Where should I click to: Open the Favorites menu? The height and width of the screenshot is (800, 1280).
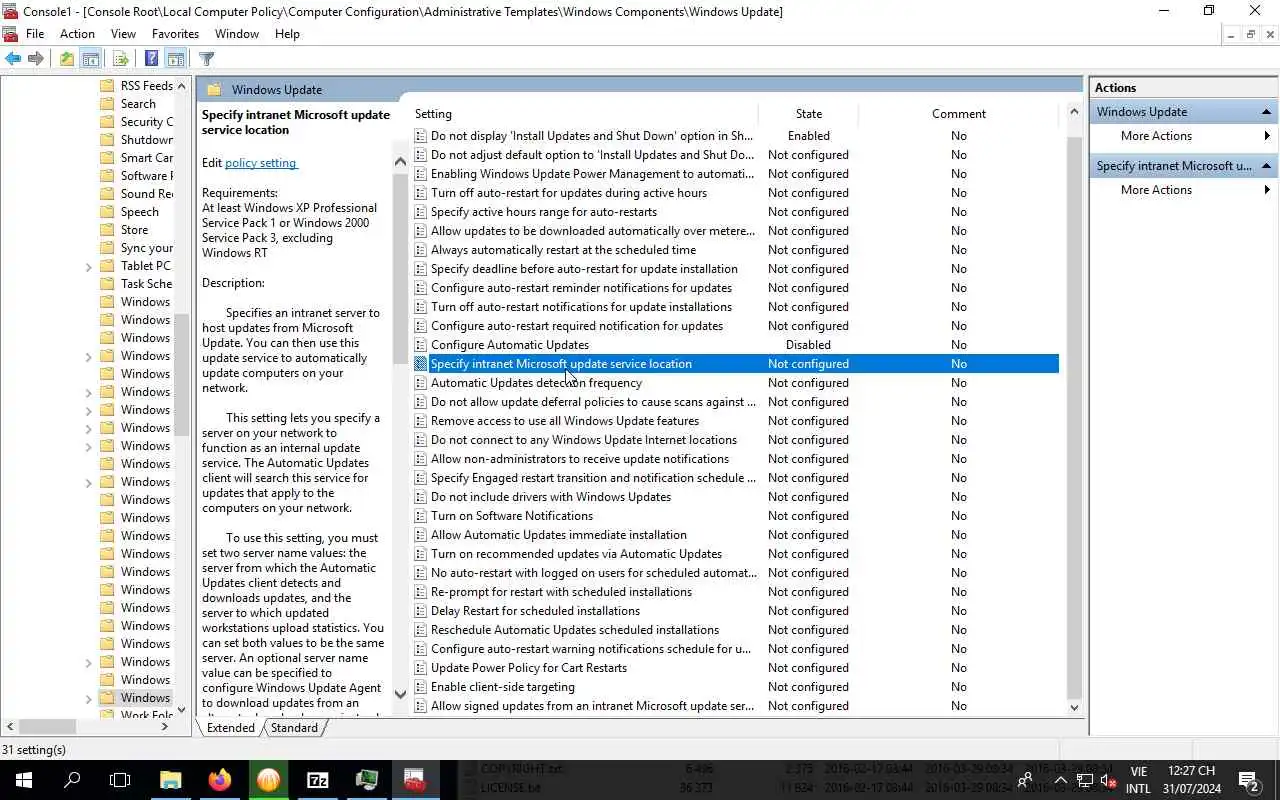click(x=175, y=33)
